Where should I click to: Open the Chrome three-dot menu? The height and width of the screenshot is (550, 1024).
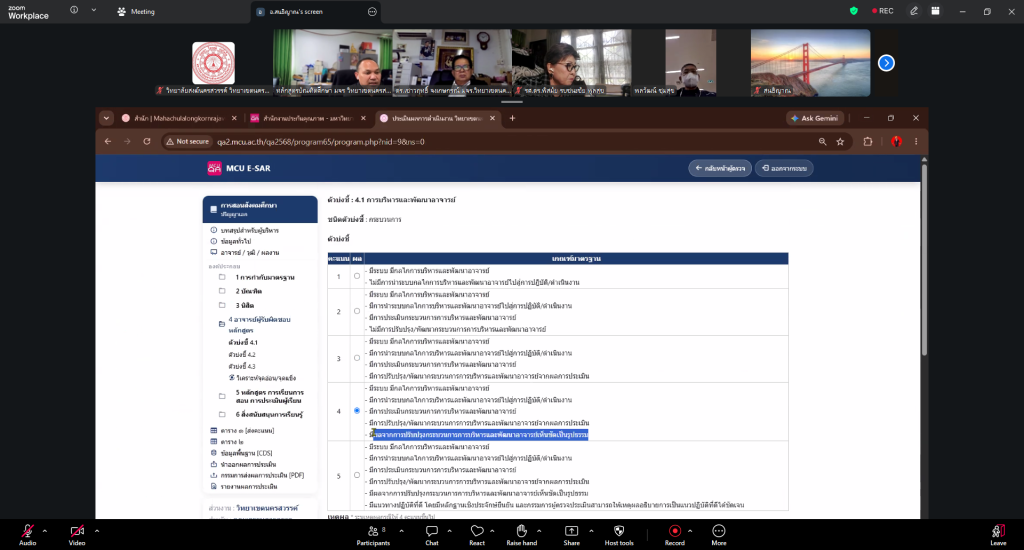(916, 142)
